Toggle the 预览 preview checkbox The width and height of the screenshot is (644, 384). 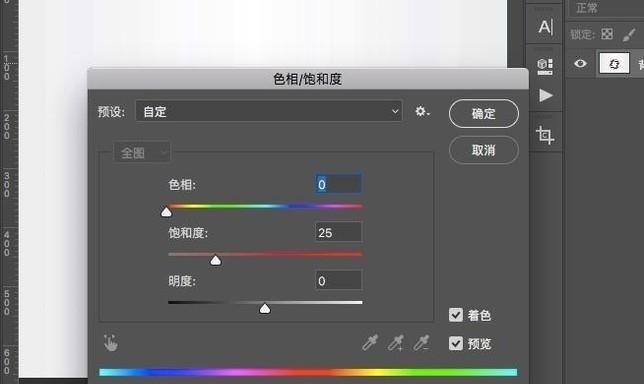click(456, 343)
